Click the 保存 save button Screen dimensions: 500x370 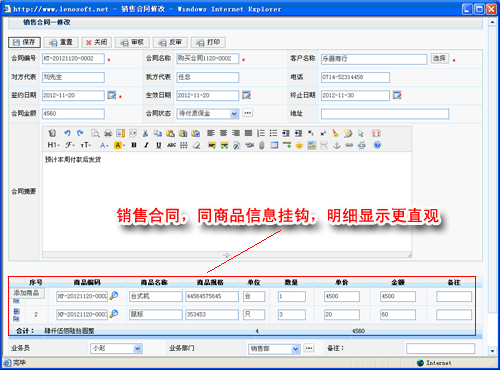click(x=24, y=42)
